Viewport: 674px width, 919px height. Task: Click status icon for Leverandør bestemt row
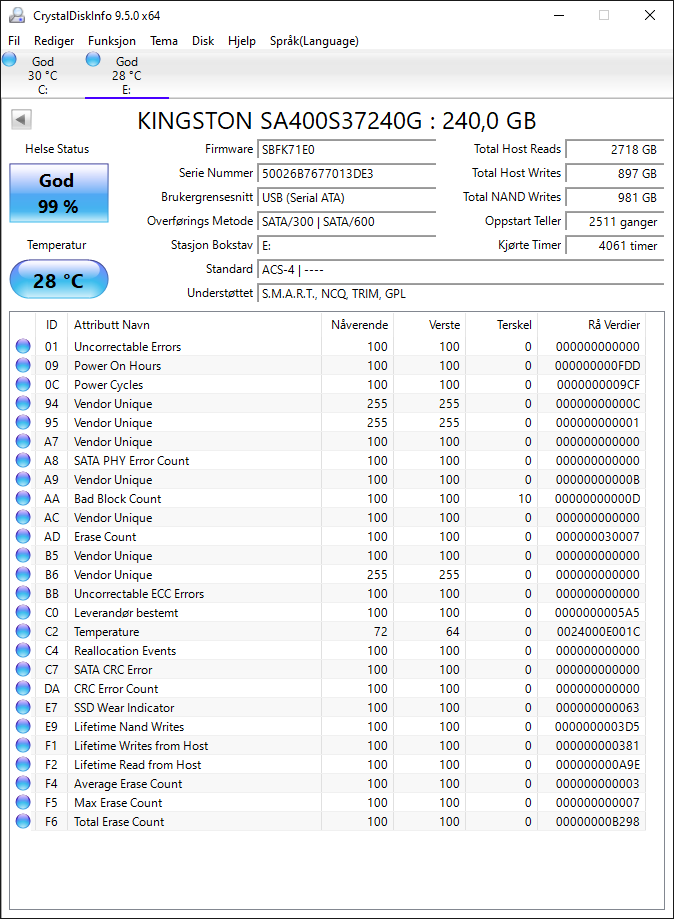click(23, 612)
